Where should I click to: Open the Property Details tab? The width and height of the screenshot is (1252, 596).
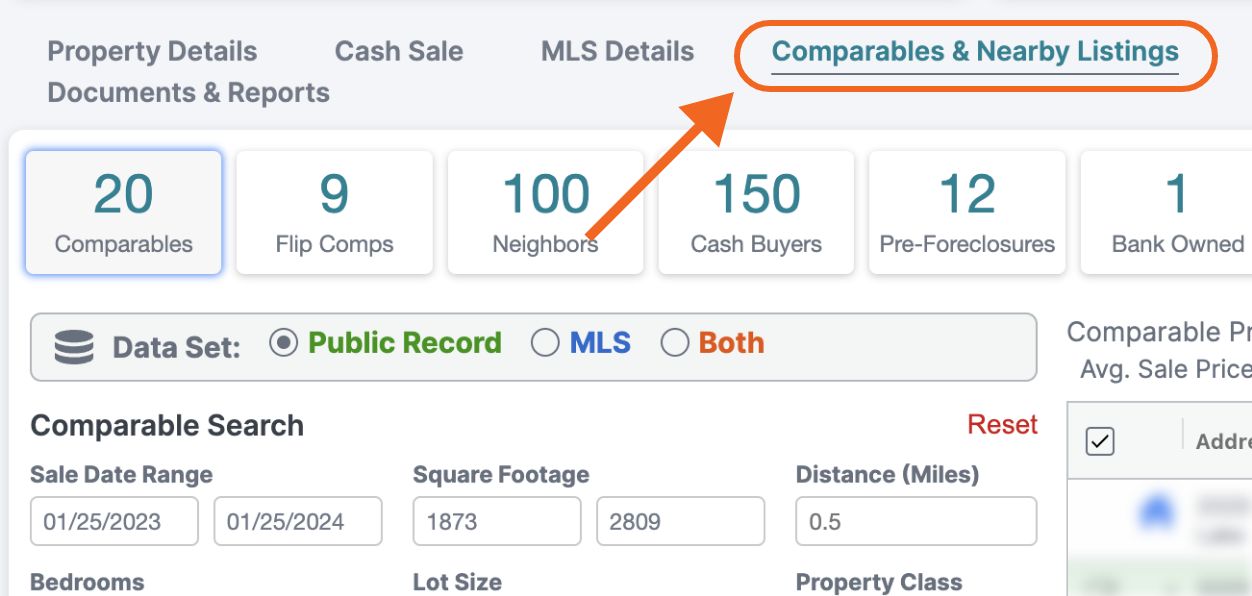pos(151,51)
